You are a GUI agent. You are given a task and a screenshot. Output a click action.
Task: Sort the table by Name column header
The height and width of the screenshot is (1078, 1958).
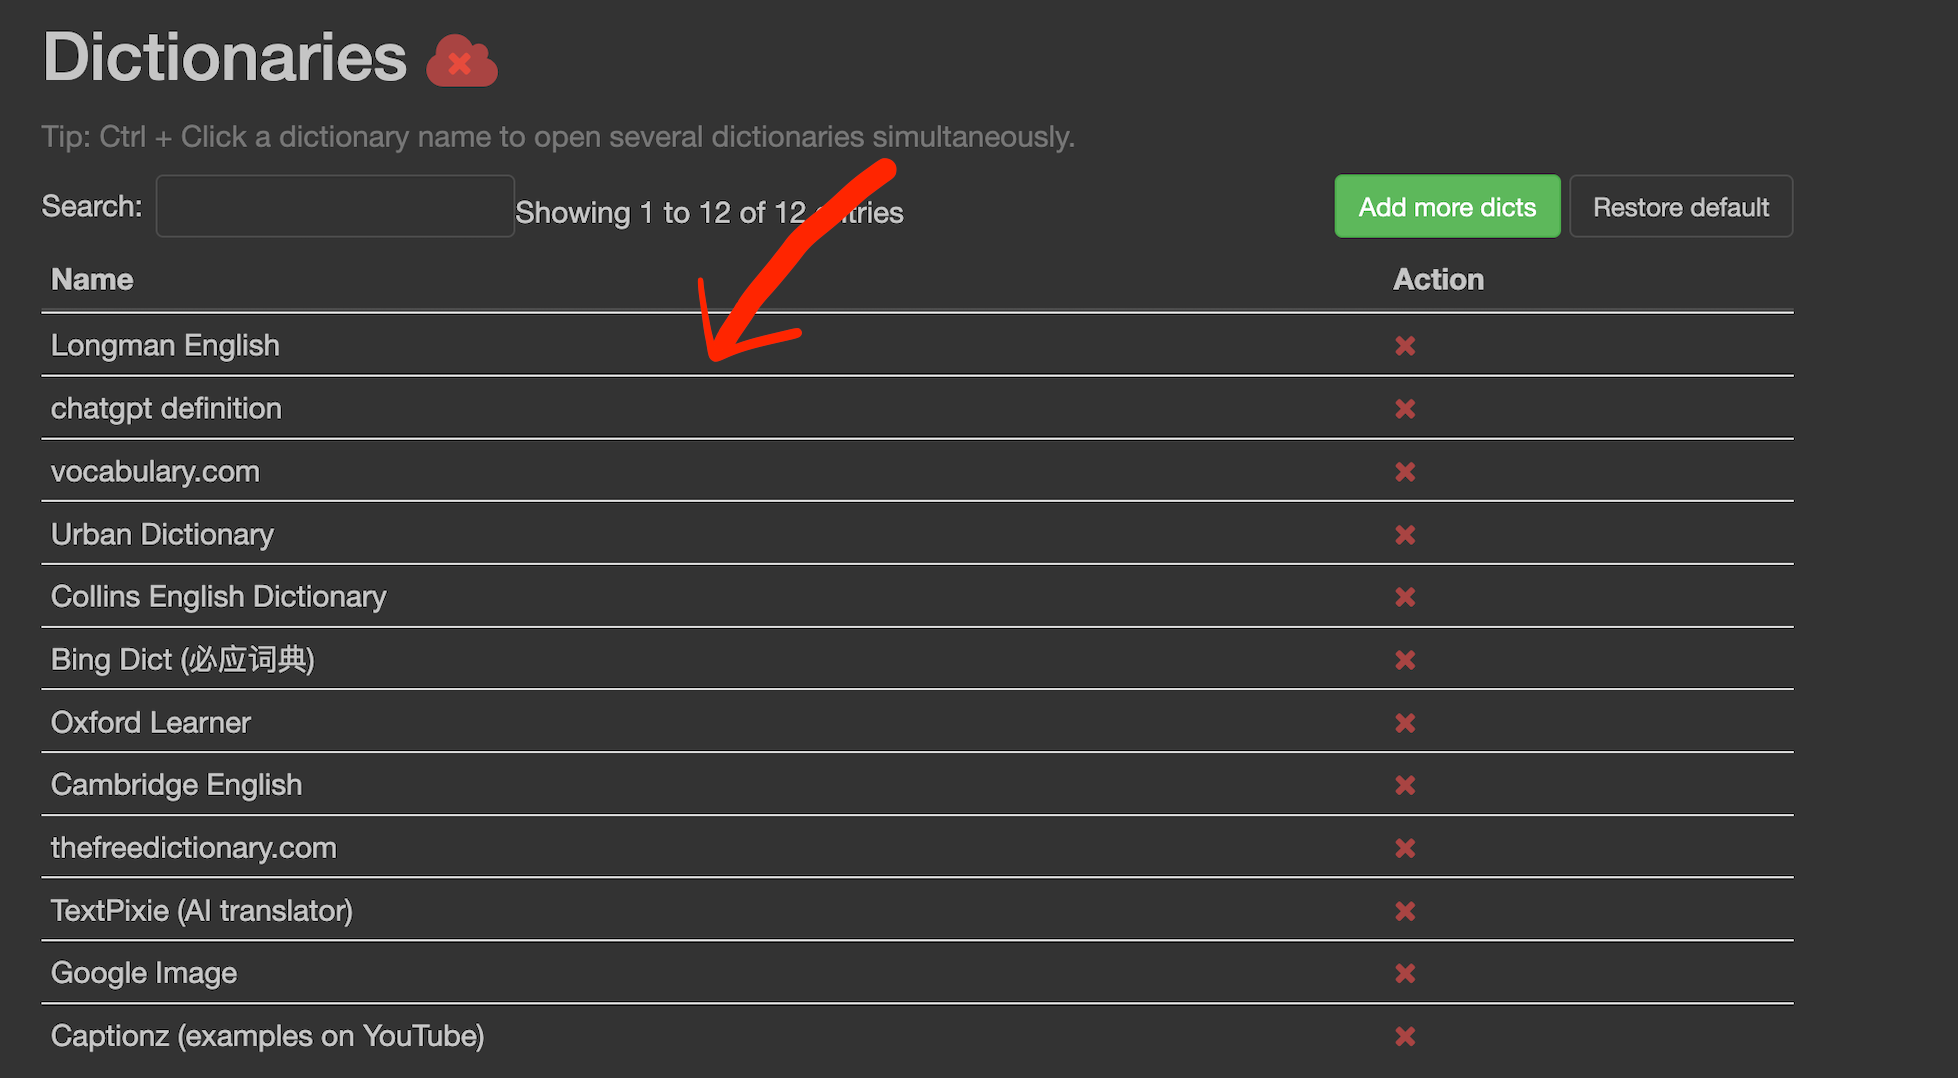click(x=92, y=280)
